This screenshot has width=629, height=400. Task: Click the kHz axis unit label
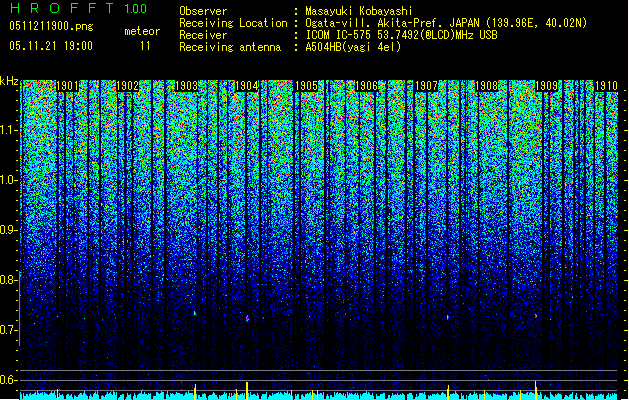tap(9, 81)
